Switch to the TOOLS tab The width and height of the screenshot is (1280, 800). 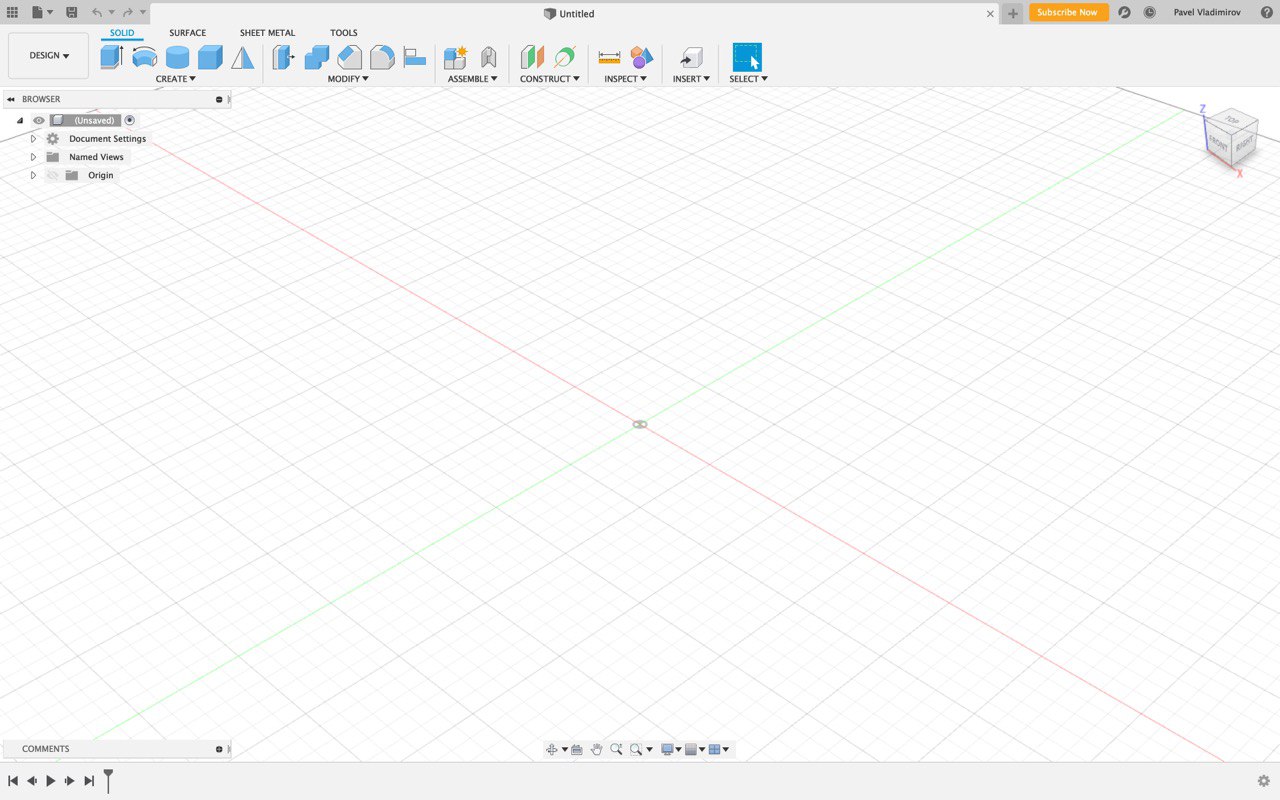point(344,33)
